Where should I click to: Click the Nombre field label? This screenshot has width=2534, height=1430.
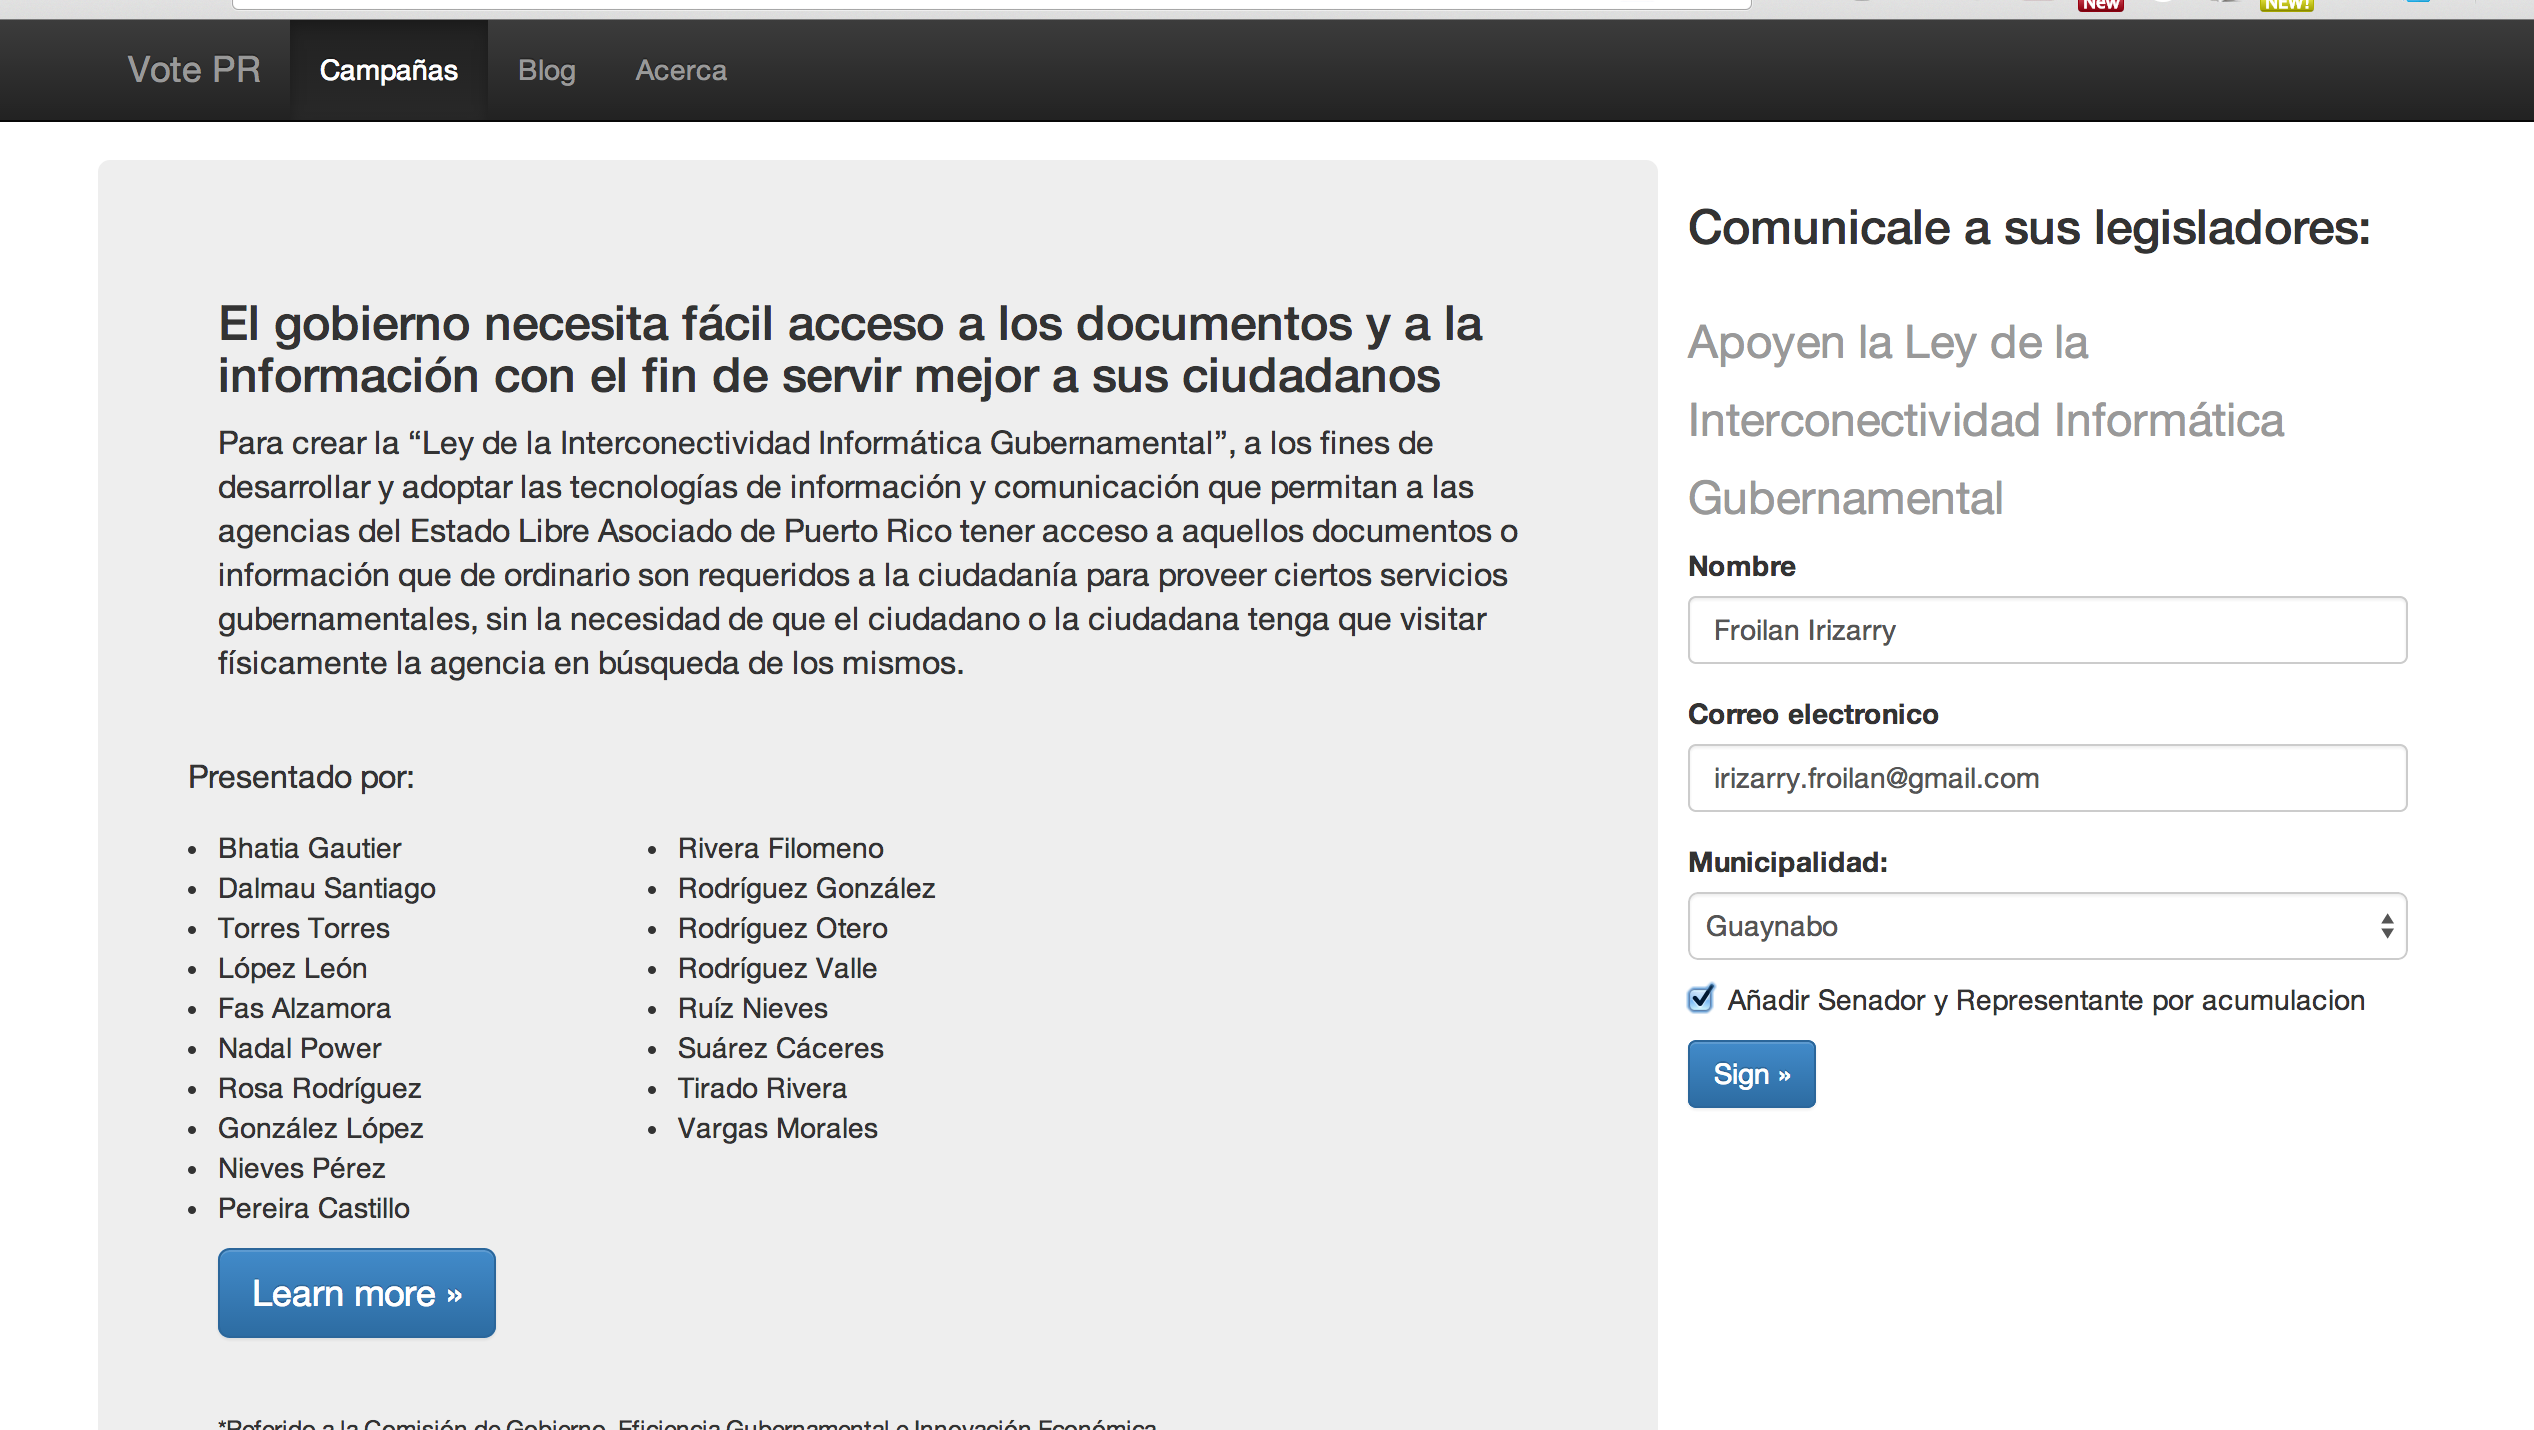[x=1741, y=566]
